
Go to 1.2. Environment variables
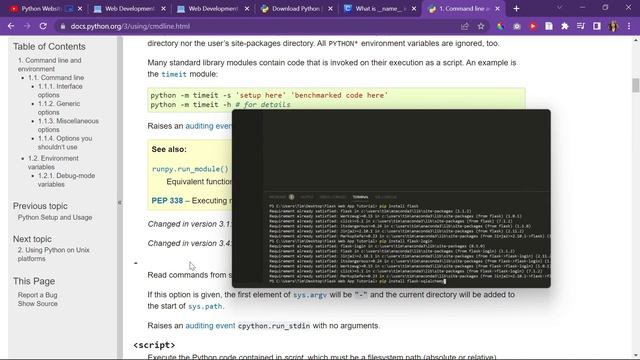coord(53,162)
